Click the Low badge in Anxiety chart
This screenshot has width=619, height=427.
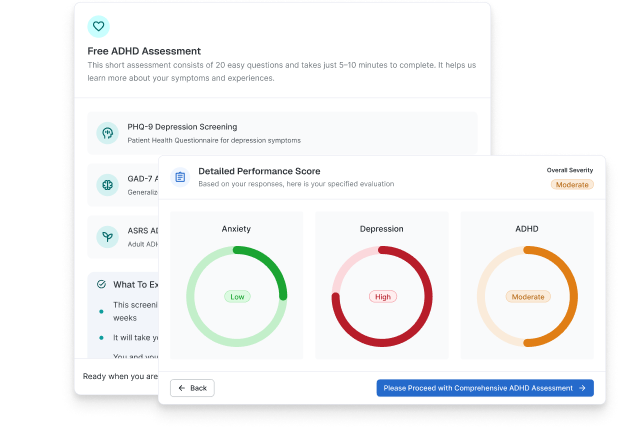coord(237,297)
